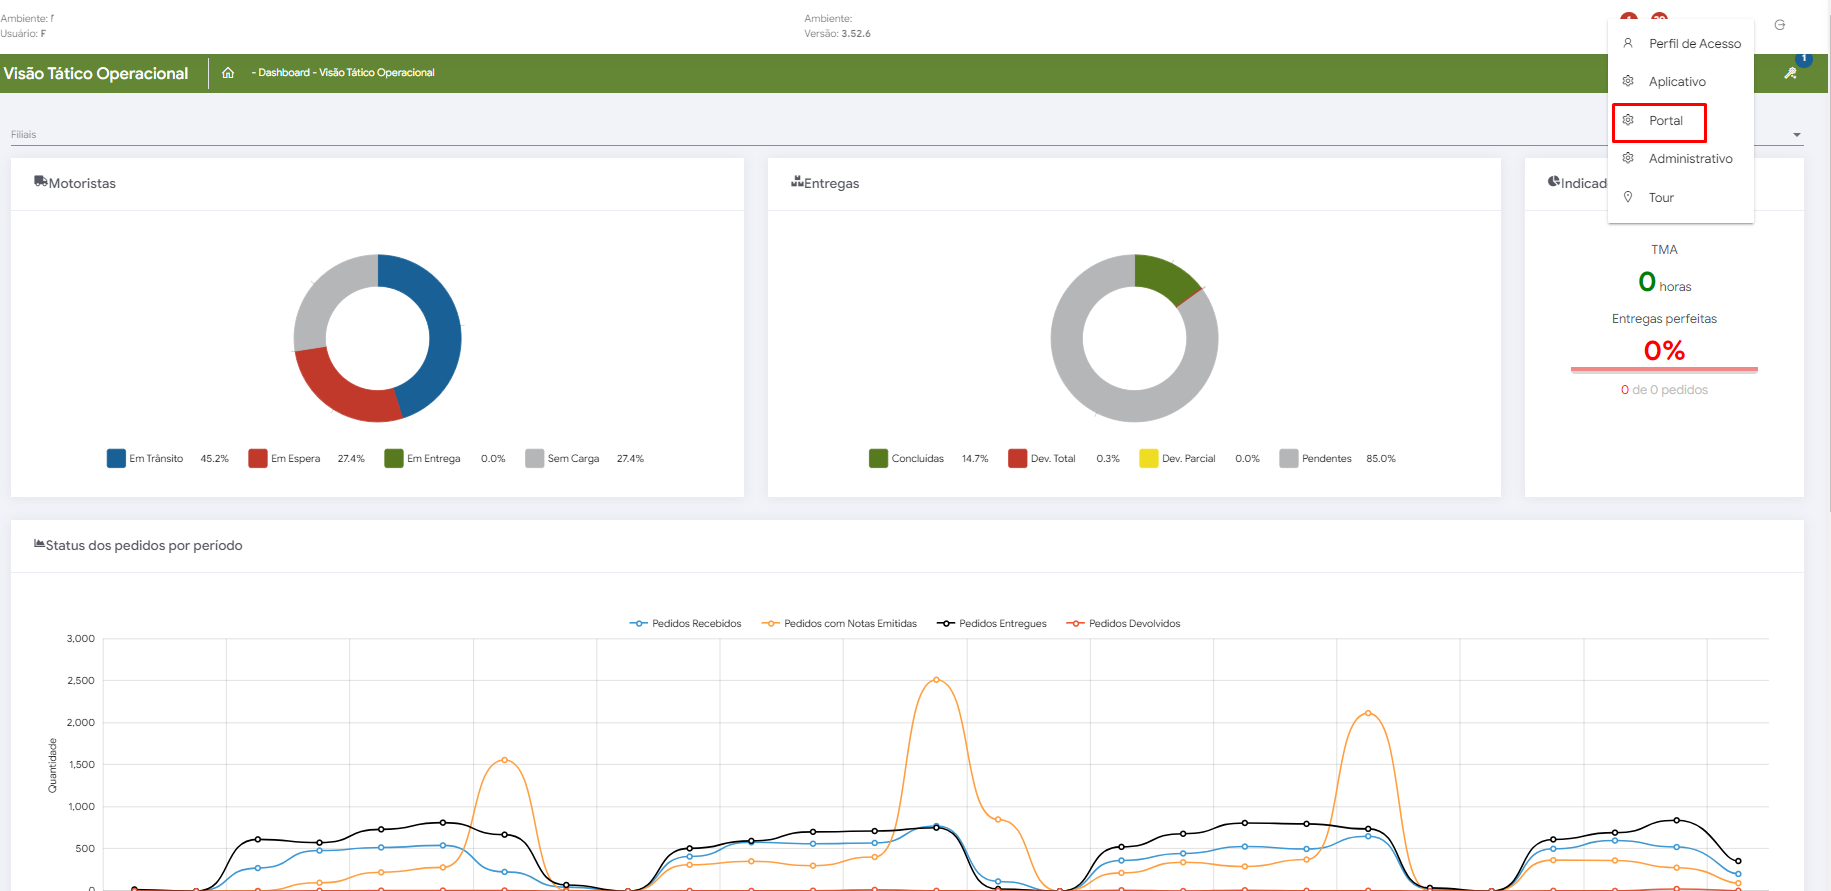The width and height of the screenshot is (1831, 891).
Task: Click the green Concluídas legend swatch
Action: pyautogui.click(x=878, y=459)
